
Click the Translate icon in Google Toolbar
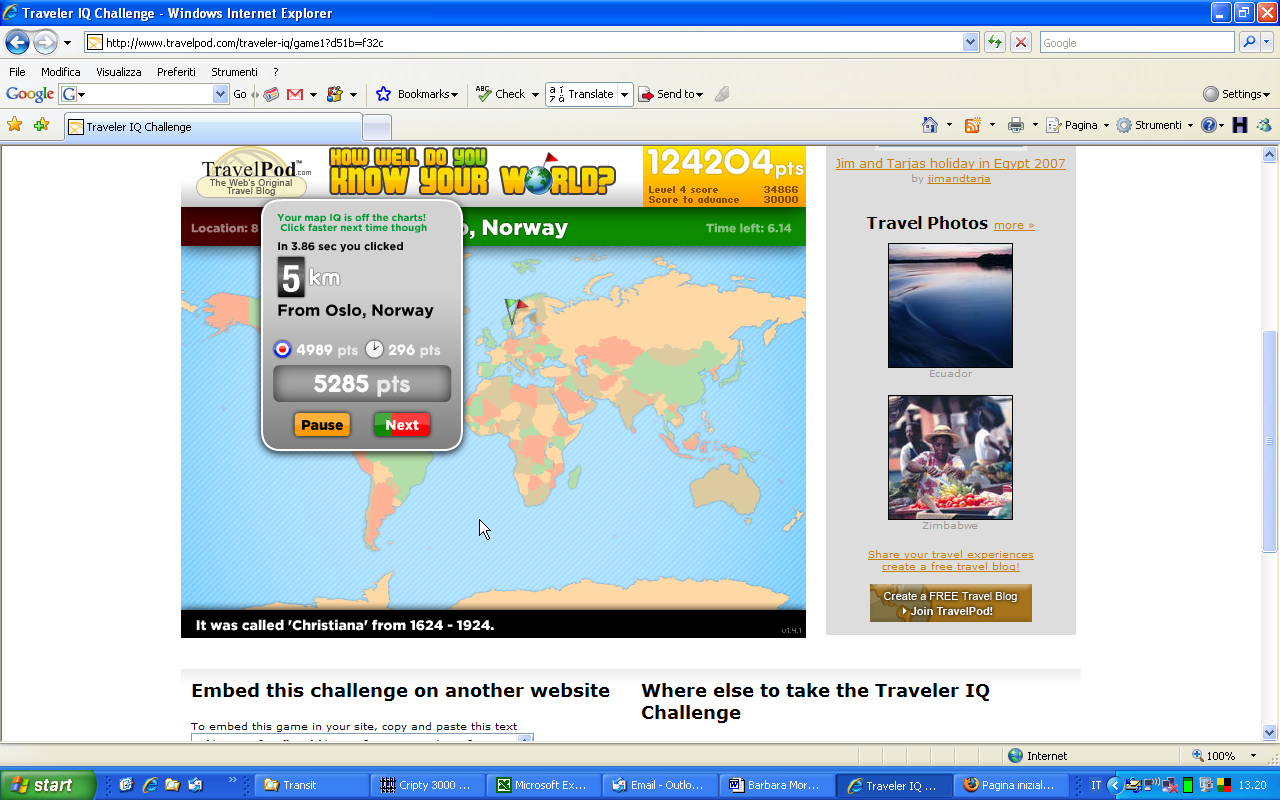click(557, 94)
